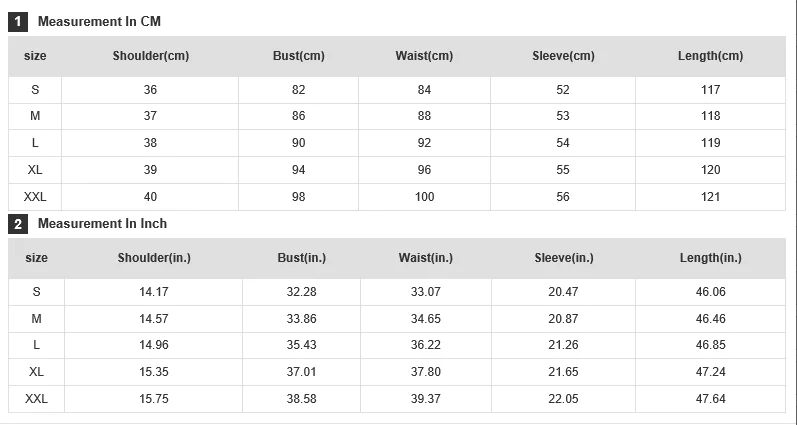This screenshot has width=797, height=425.
Task: Click the length value 119 for size L
Action: coord(711,143)
